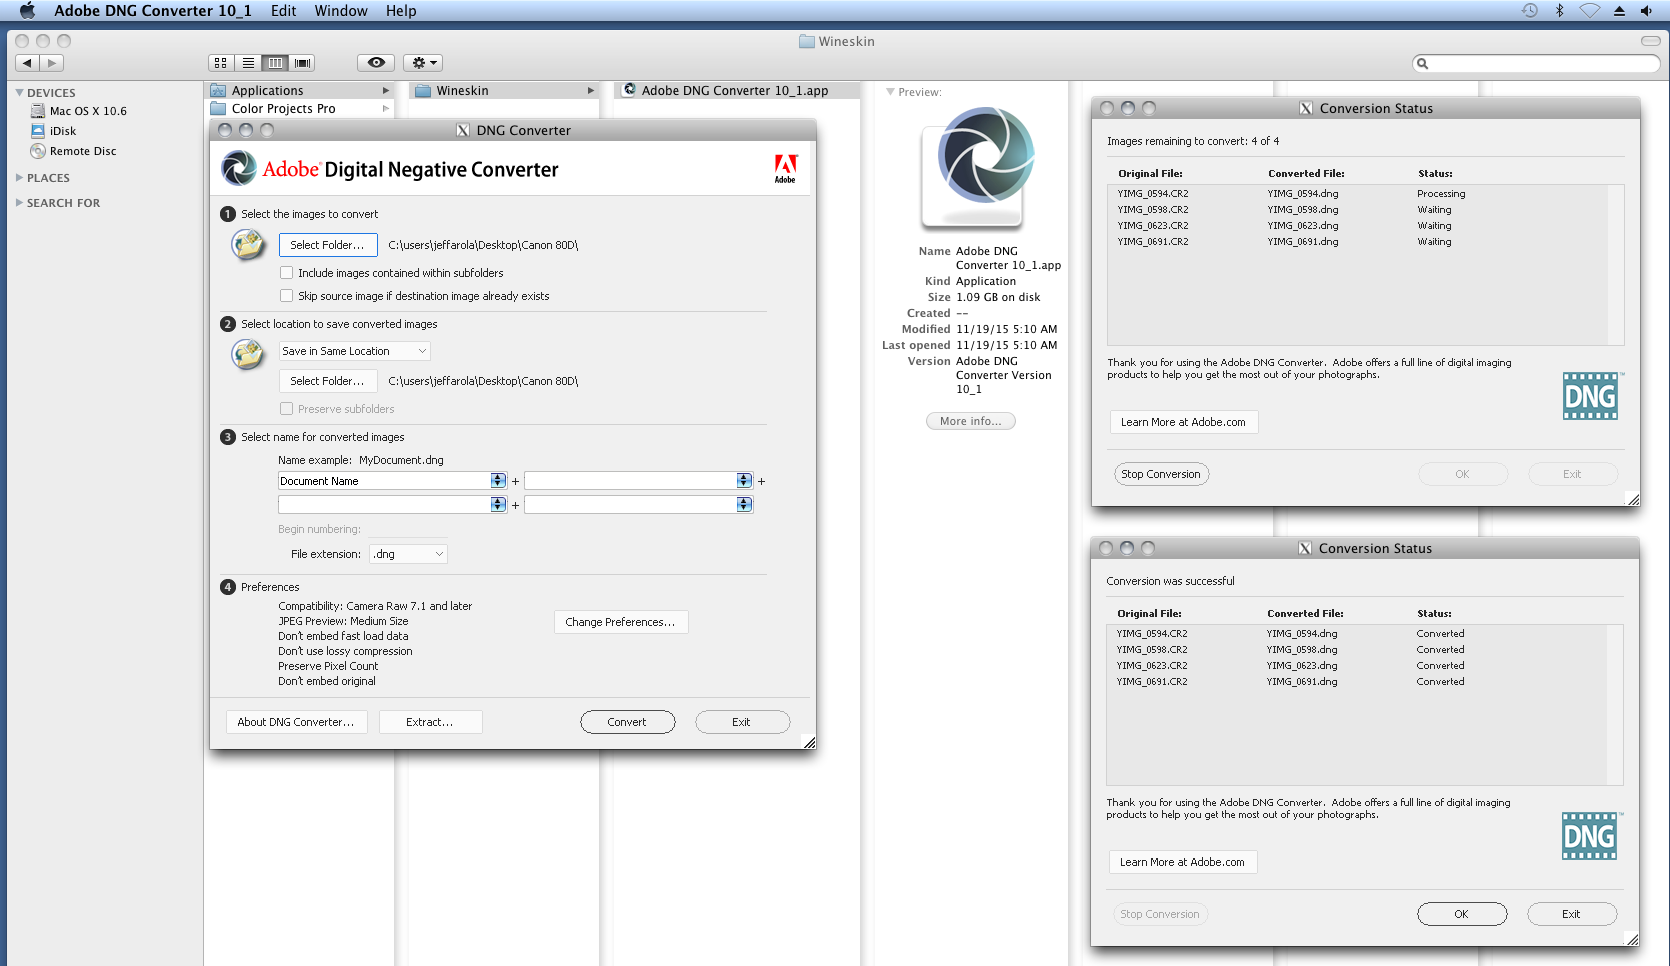1670x966 pixels.
Task: Switch Finder to column view
Action: [275, 63]
